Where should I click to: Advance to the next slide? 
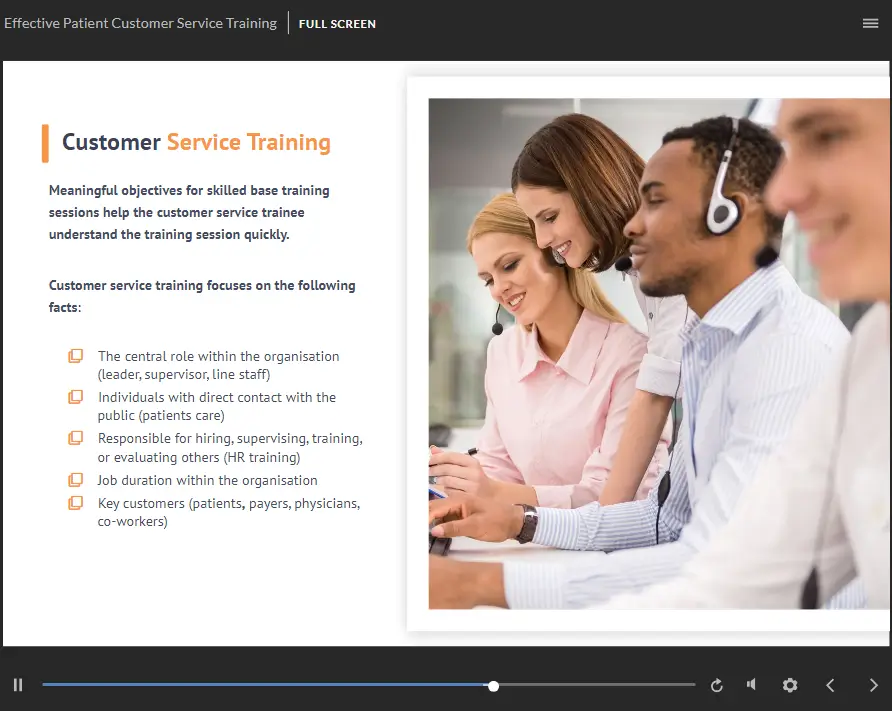pos(873,685)
